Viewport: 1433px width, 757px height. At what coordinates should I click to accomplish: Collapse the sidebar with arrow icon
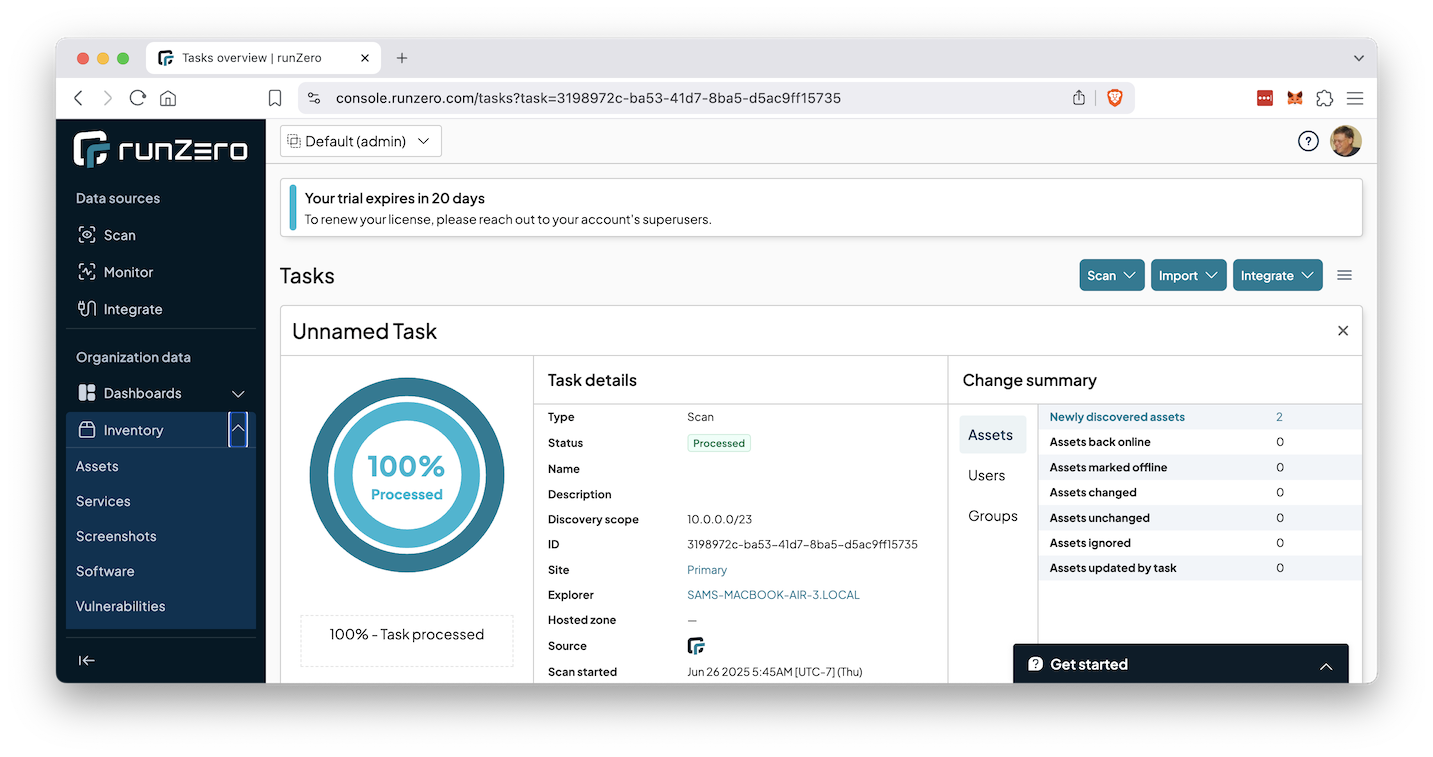(87, 660)
